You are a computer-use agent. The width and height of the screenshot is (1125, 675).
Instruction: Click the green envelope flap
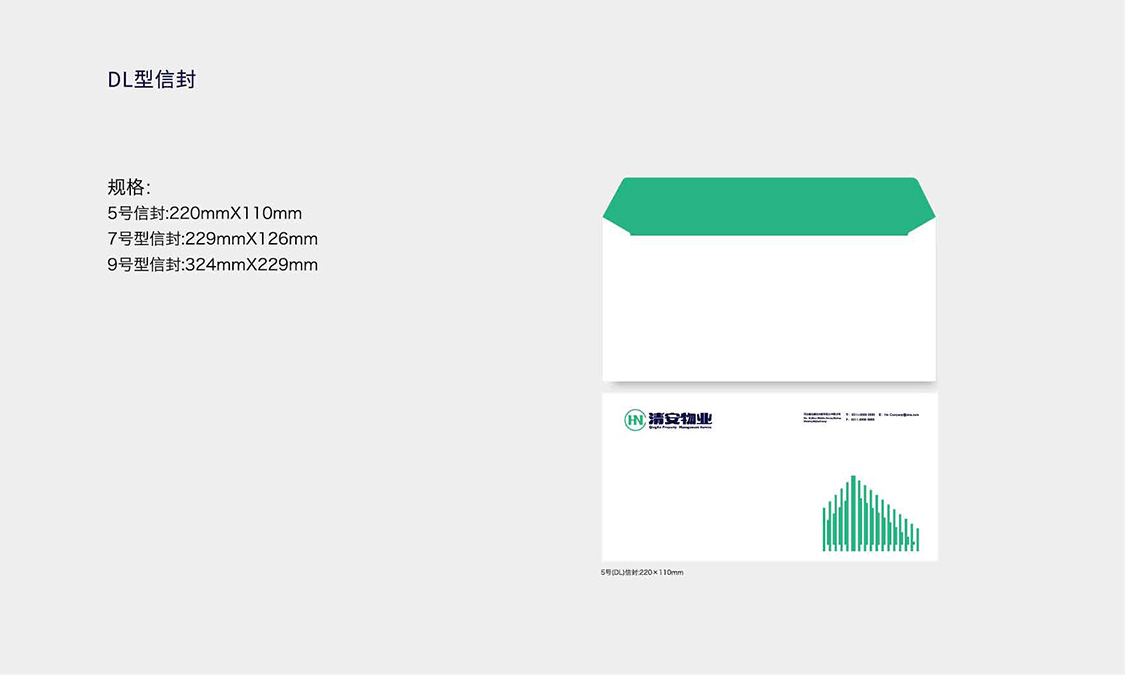[x=768, y=205]
